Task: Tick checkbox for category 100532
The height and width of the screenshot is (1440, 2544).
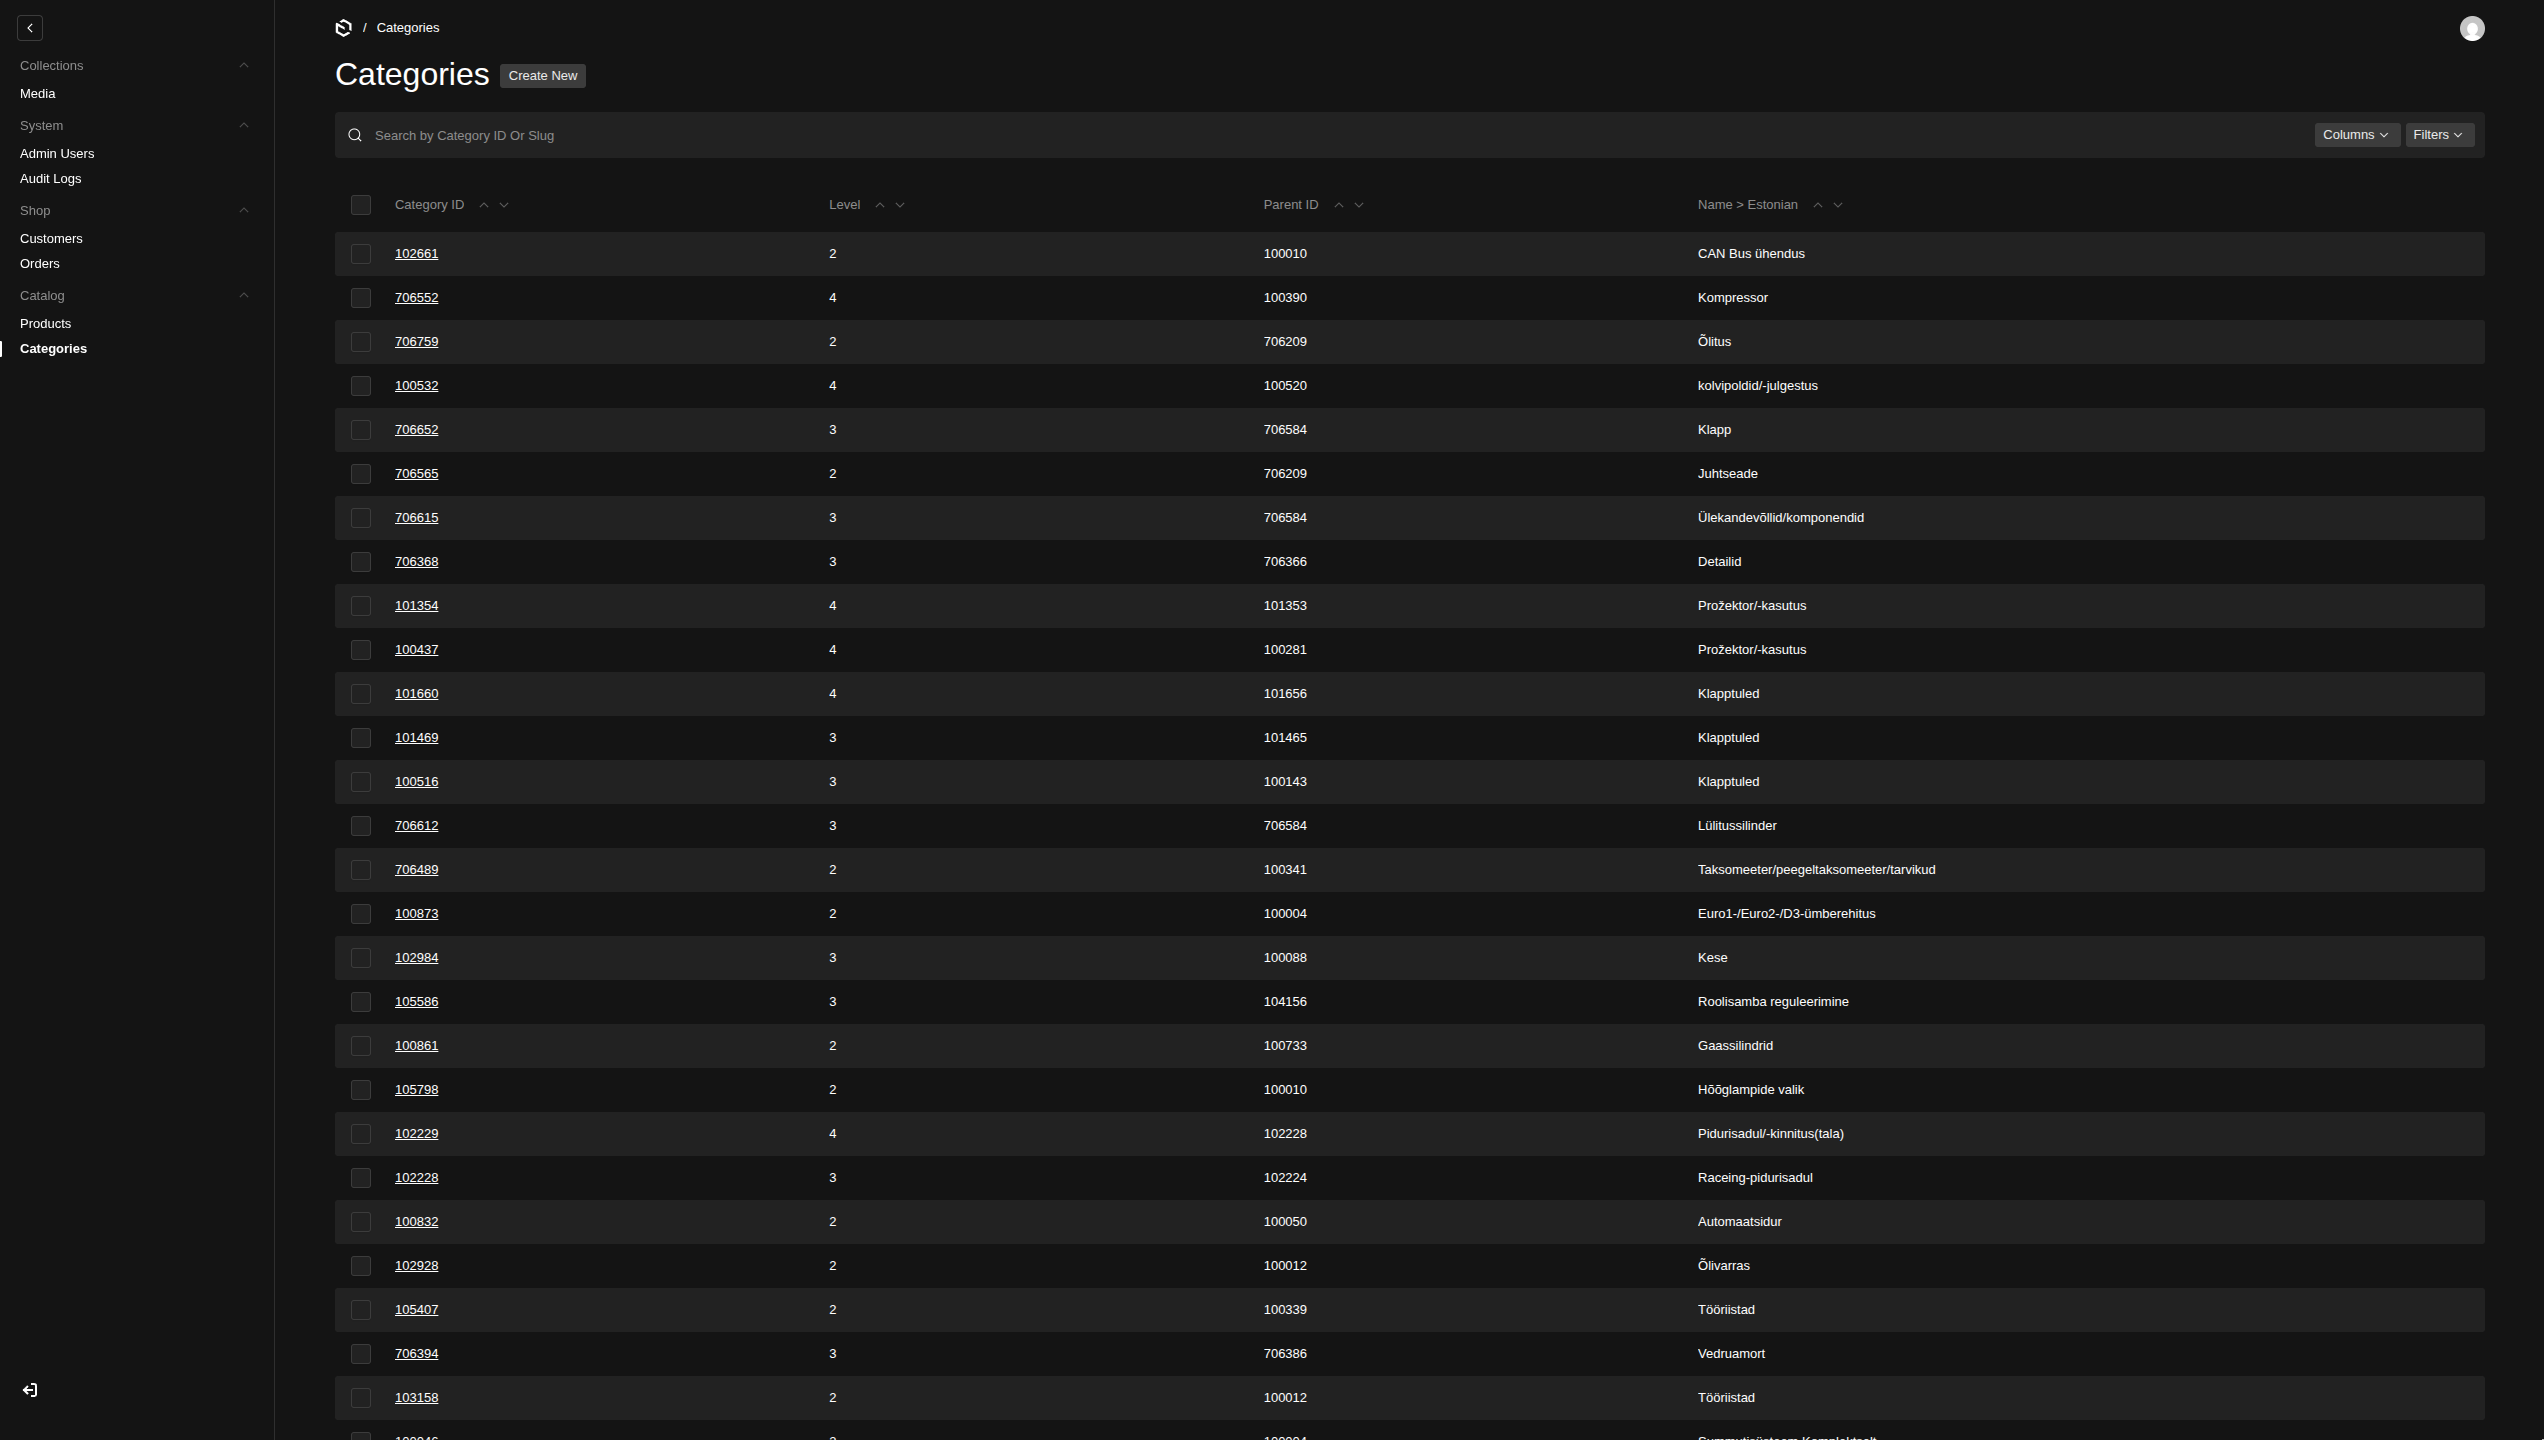Action: 361,386
